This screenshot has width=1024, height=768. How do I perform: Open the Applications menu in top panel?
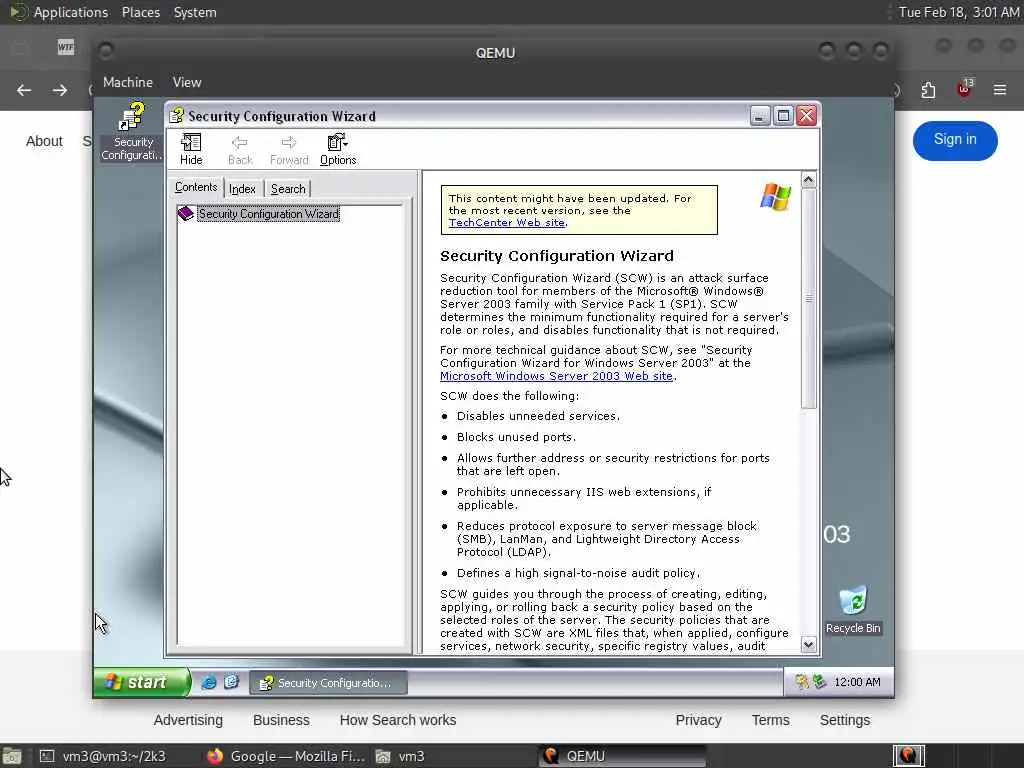click(71, 12)
